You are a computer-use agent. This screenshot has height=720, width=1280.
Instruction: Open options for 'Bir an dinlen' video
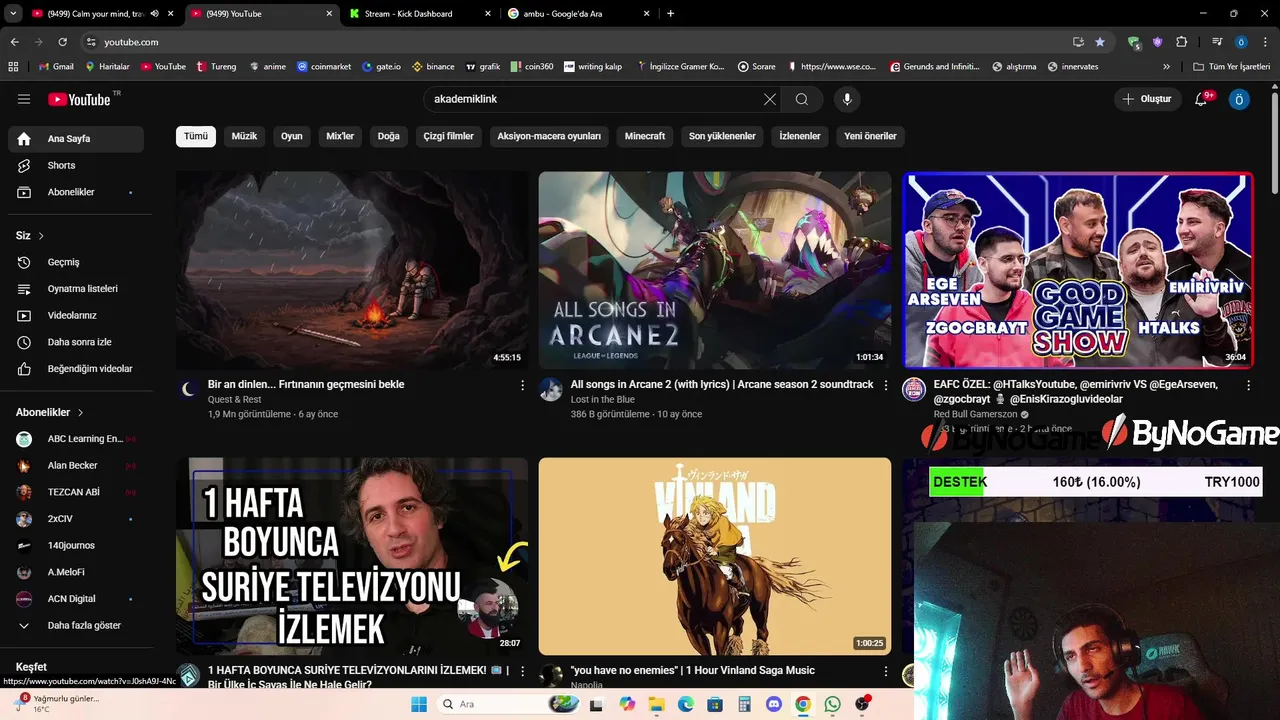(x=522, y=385)
